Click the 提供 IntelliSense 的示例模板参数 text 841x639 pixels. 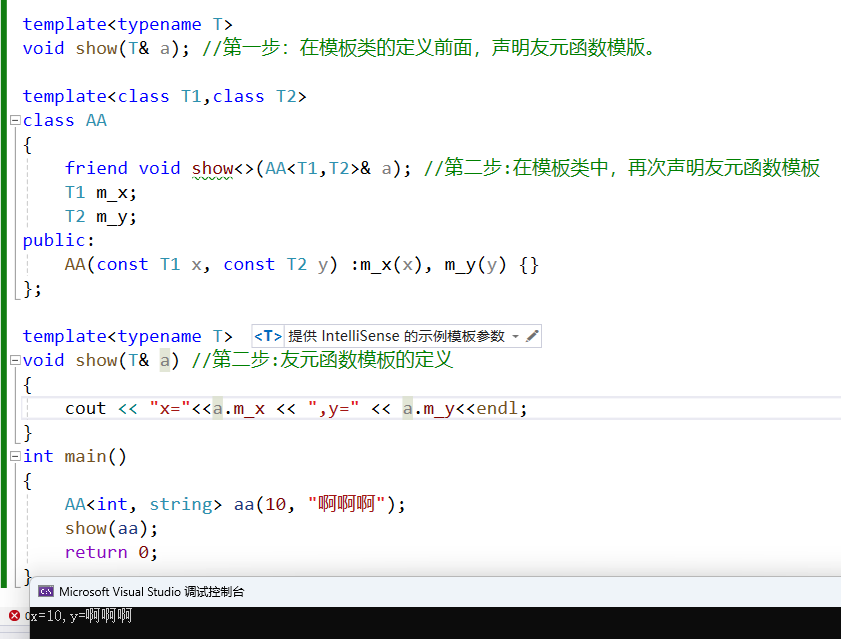pos(396,336)
